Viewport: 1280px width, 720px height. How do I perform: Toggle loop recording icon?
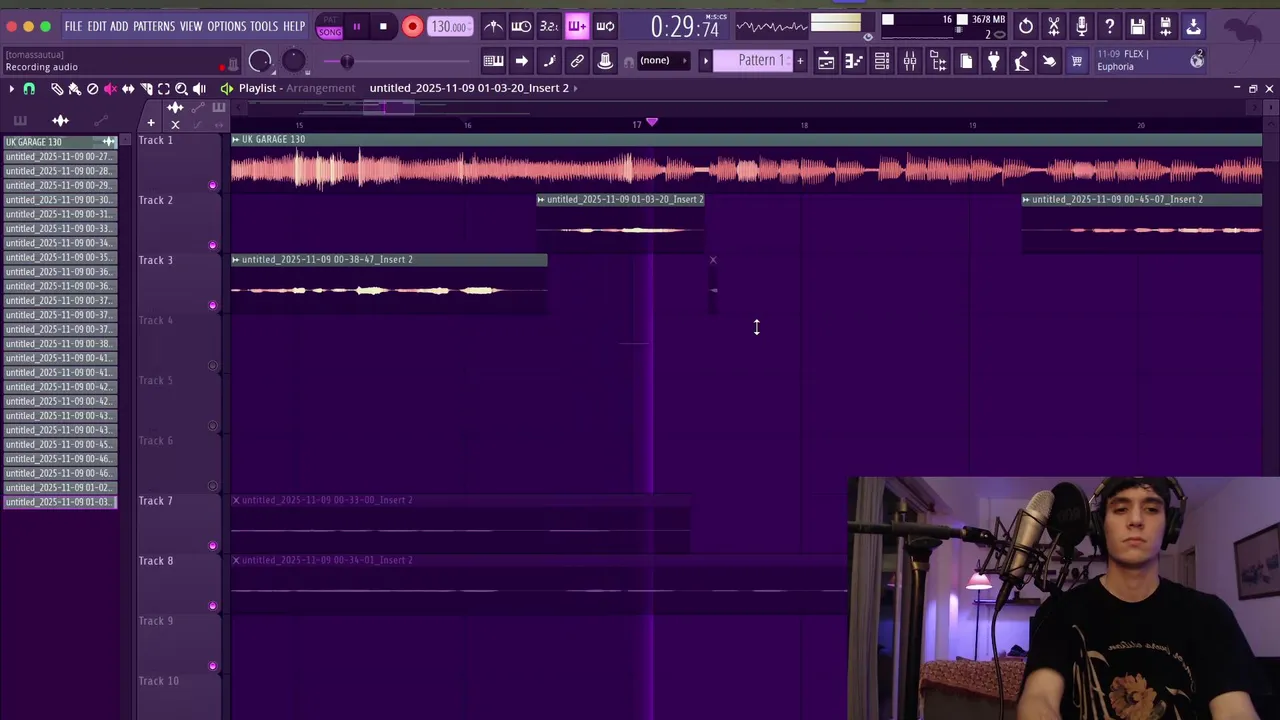(605, 27)
